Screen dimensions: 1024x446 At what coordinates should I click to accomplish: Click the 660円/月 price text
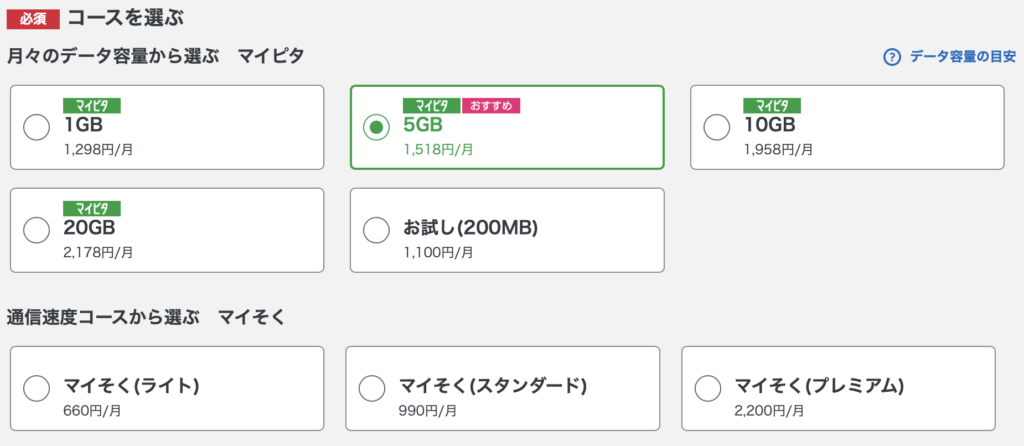[x=92, y=411]
